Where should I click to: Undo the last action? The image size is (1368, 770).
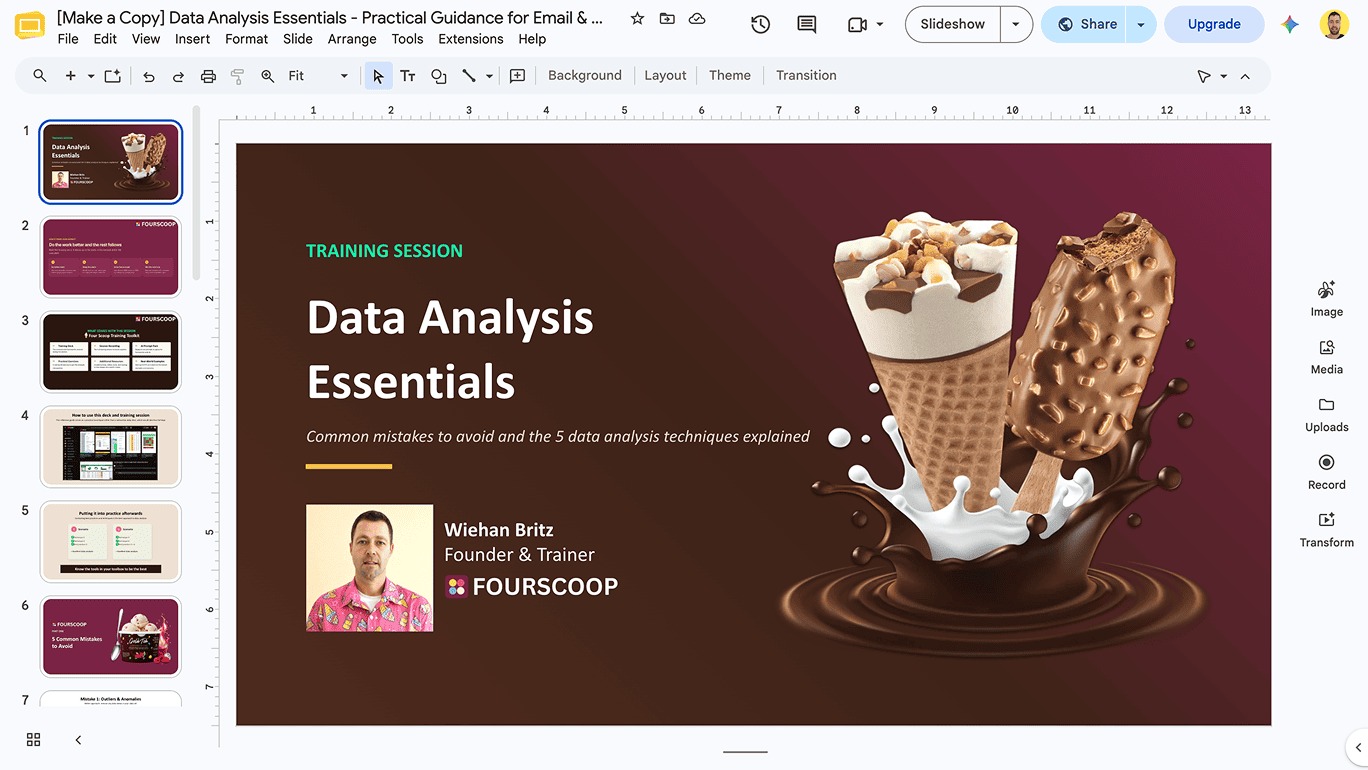click(x=149, y=76)
